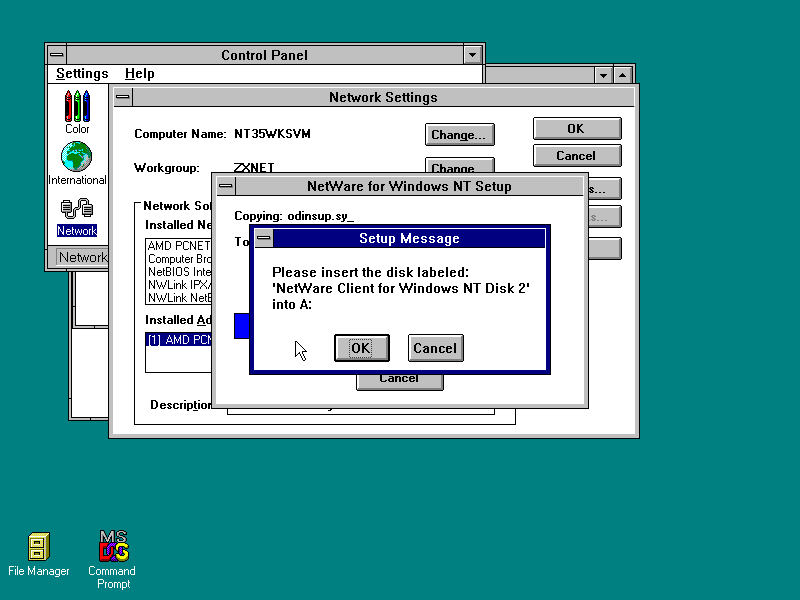
Task: Click Cancel in Network Settings window
Action: tap(577, 156)
